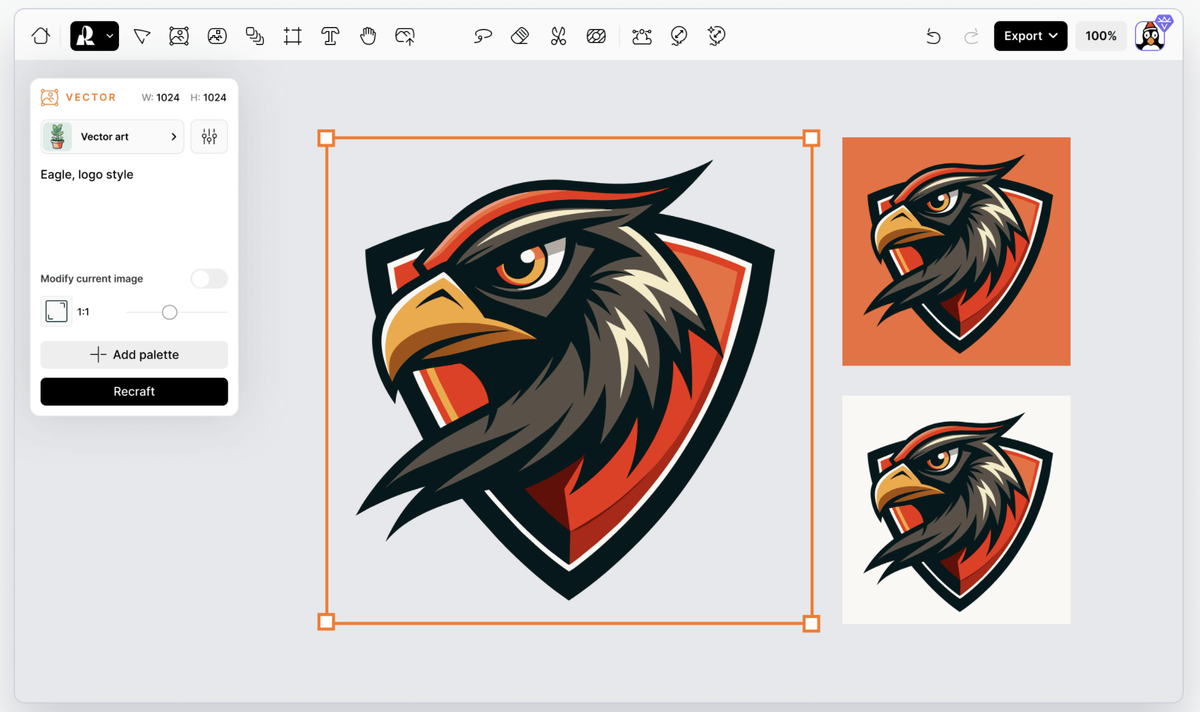Select the eagle image with white background
Image resolution: width=1200 pixels, height=712 pixels.
(956, 510)
